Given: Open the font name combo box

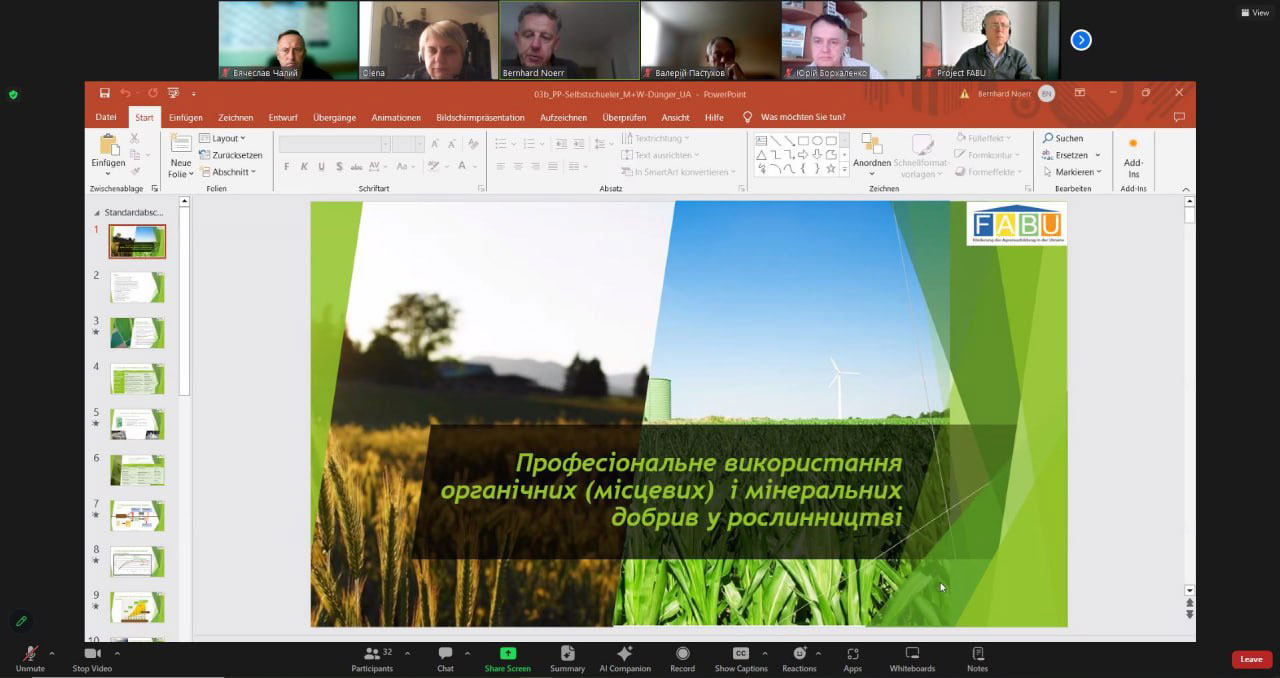Looking at the screenshot, I should (334, 145).
